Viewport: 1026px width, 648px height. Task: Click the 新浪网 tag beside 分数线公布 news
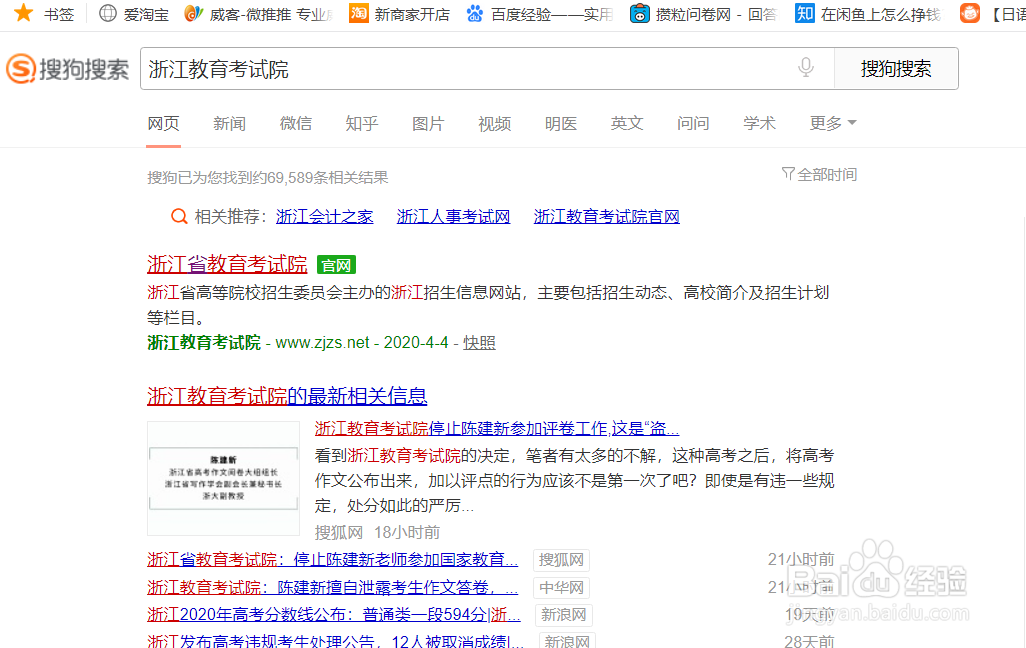tap(563, 615)
